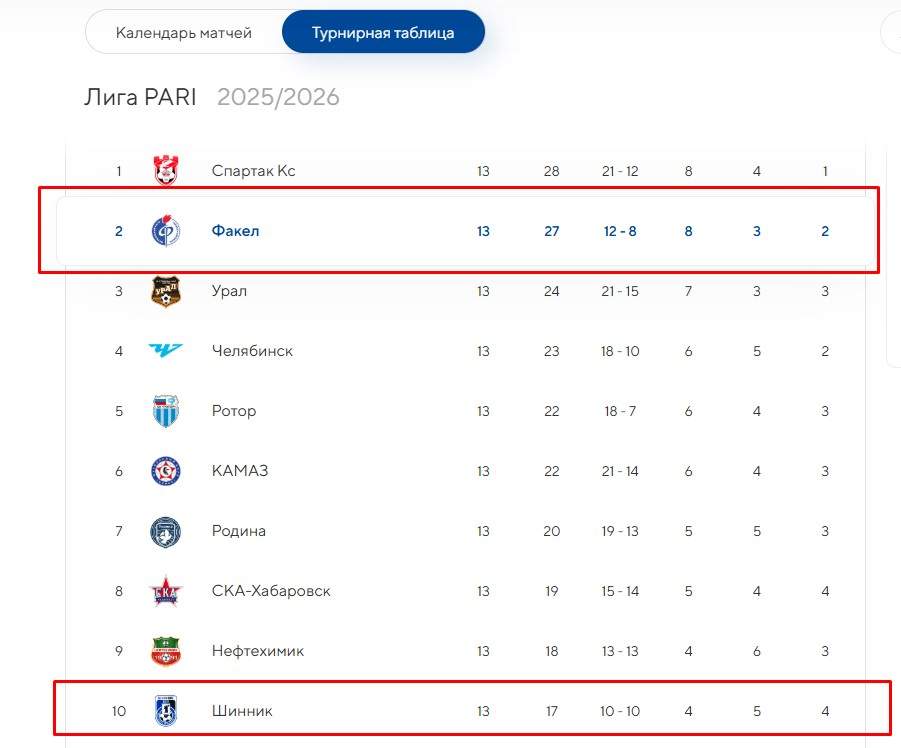Image resolution: width=901 pixels, height=748 pixels.
Task: Select the Турнирная таблица tab
Action: [383, 33]
